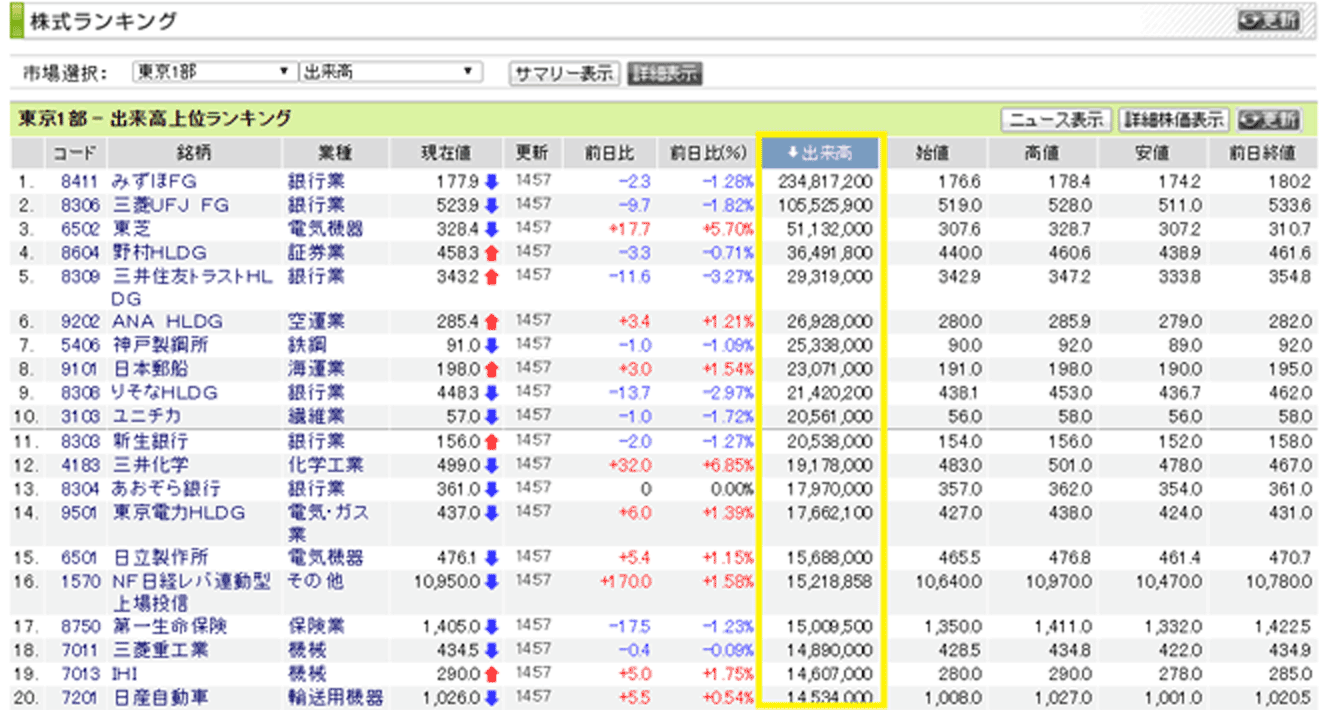The width and height of the screenshot is (1320, 710).
Task: Sort by the 出来高 column header
Action: (820, 153)
